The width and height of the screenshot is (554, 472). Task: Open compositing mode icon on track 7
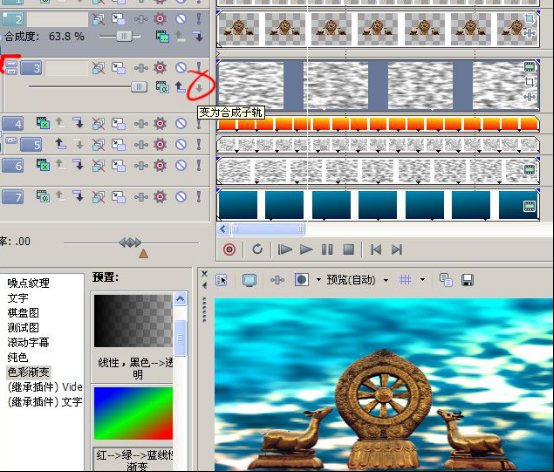pyautogui.click(x=43, y=196)
